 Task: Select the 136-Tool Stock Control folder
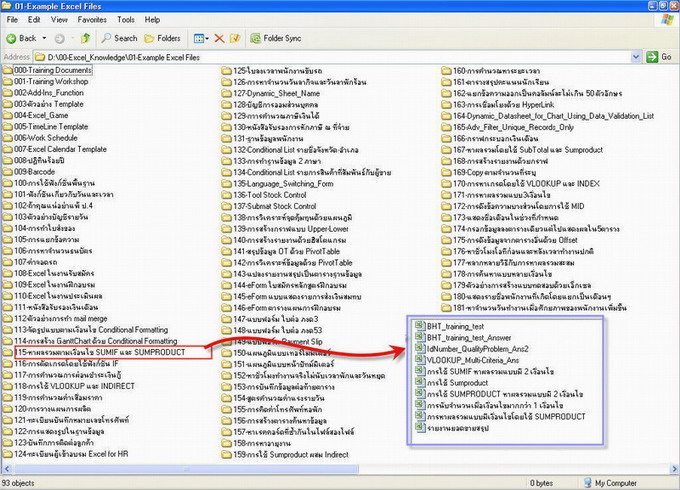(264, 195)
